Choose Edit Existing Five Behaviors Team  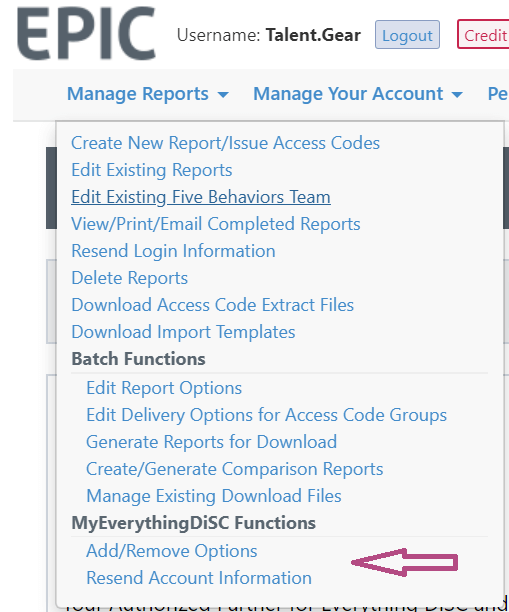(x=201, y=197)
